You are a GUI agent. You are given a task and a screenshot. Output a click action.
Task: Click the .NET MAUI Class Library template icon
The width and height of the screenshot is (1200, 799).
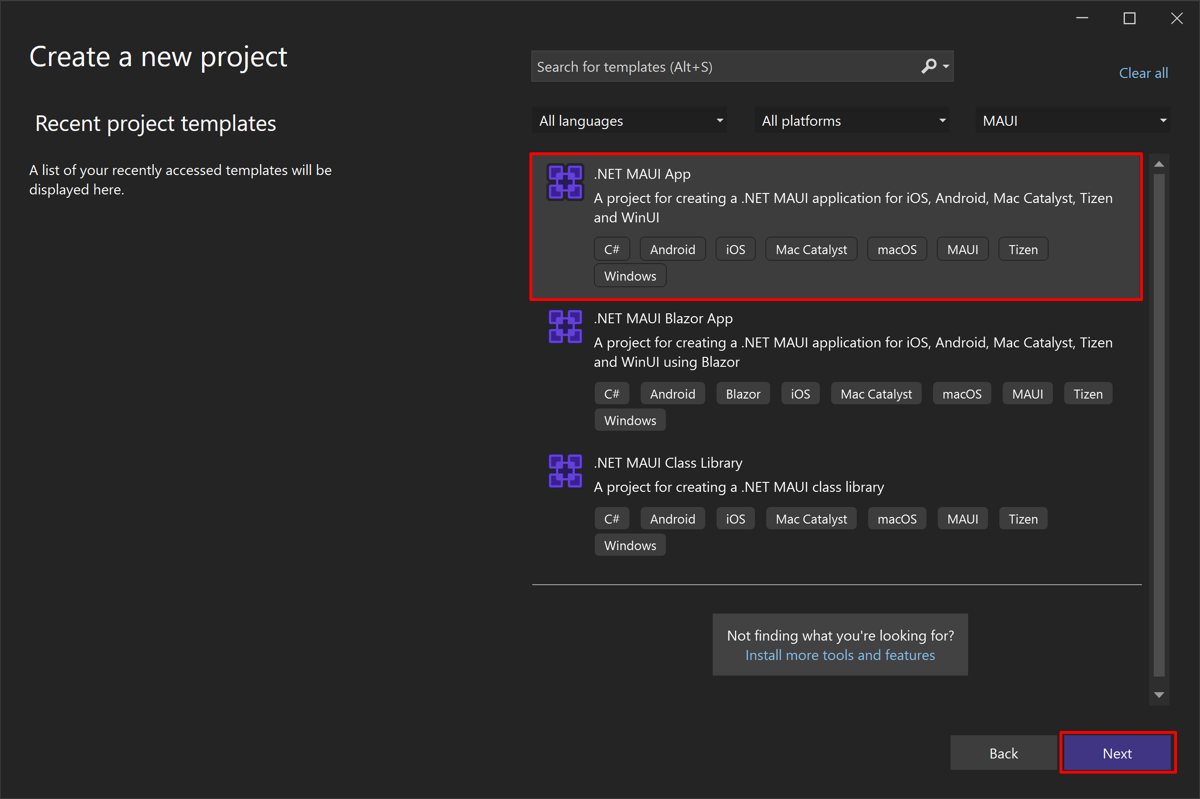tap(565, 471)
